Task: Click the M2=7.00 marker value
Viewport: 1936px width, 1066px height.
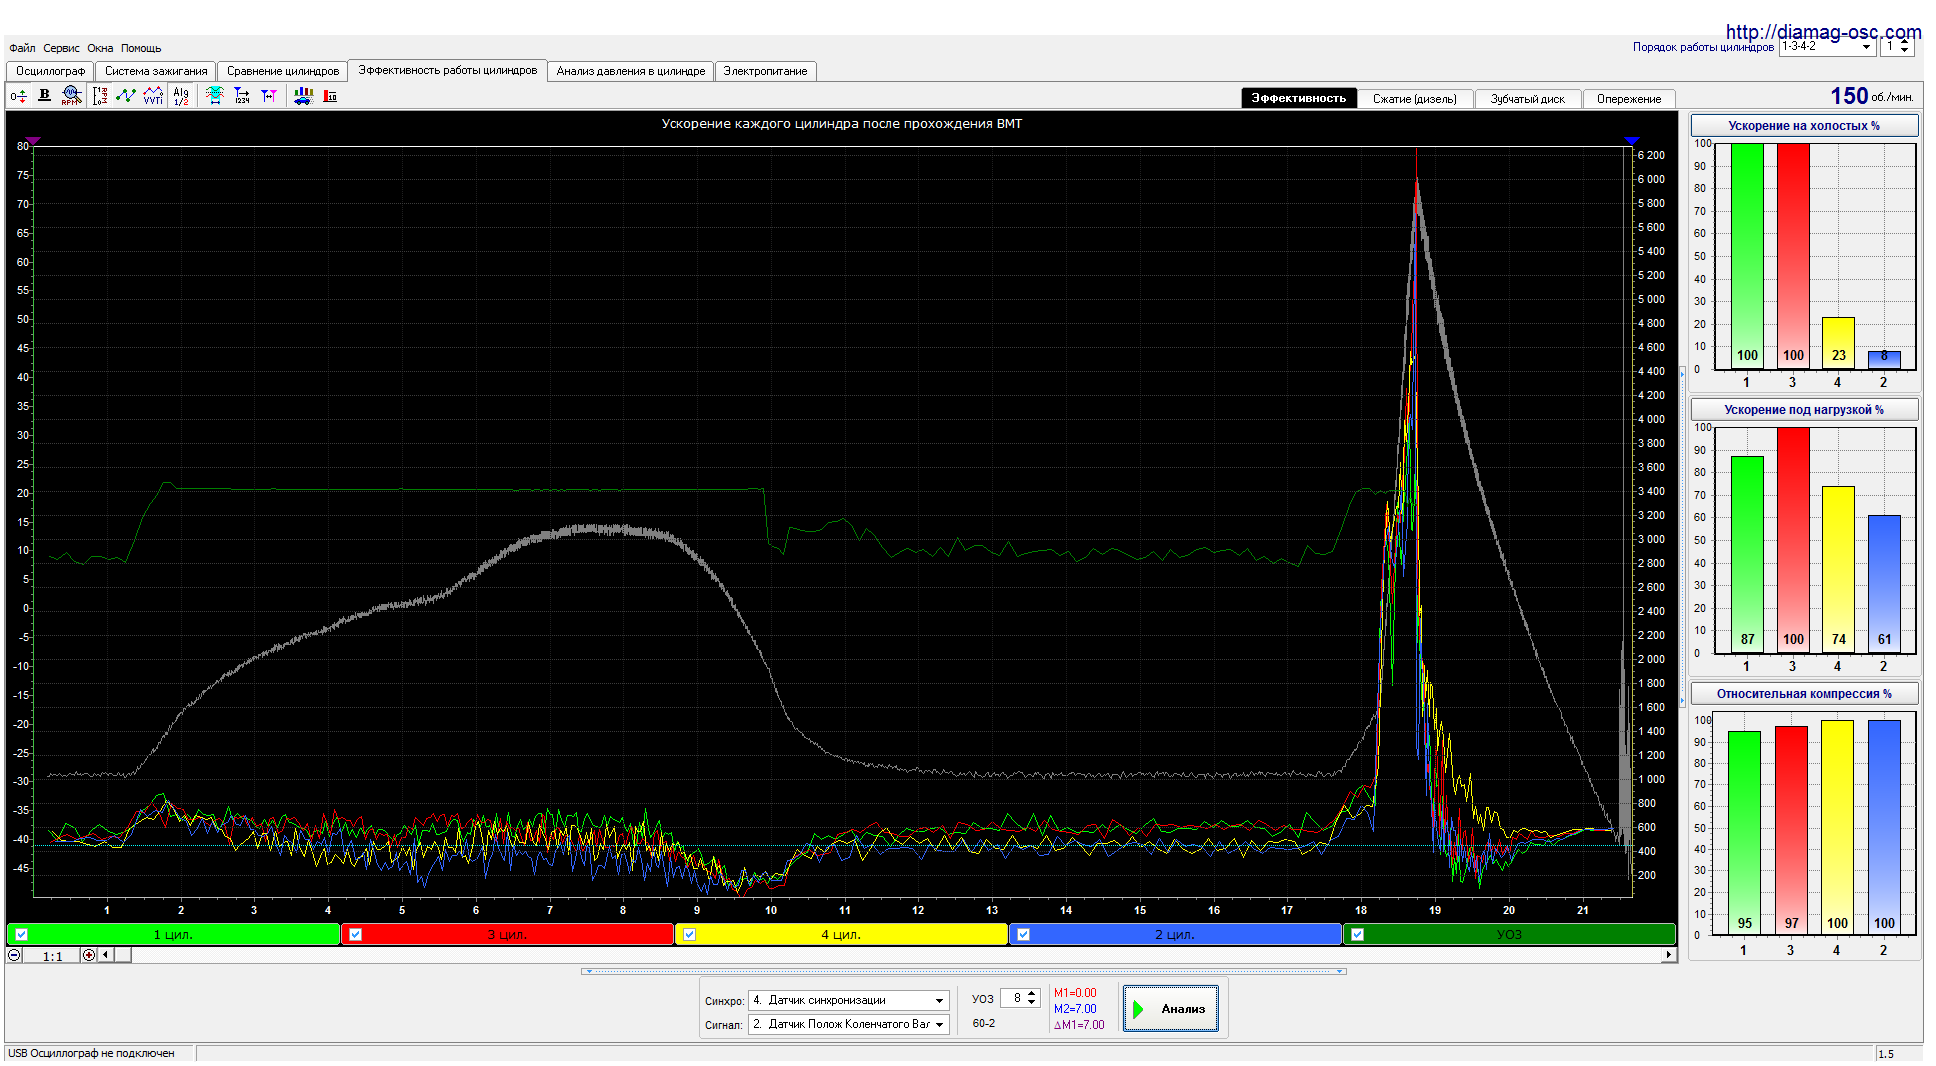Action: point(1075,1009)
